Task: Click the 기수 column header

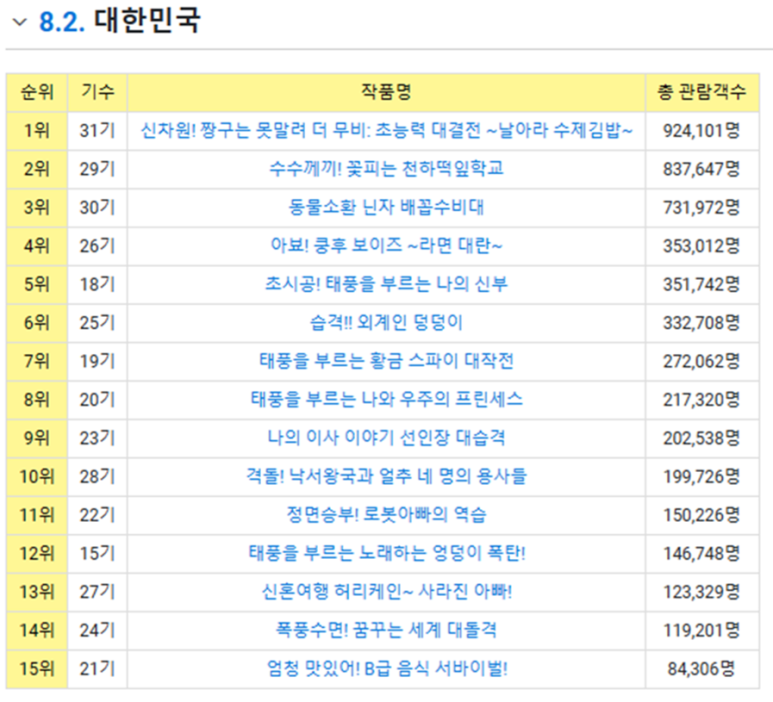Action: pyautogui.click(x=97, y=93)
